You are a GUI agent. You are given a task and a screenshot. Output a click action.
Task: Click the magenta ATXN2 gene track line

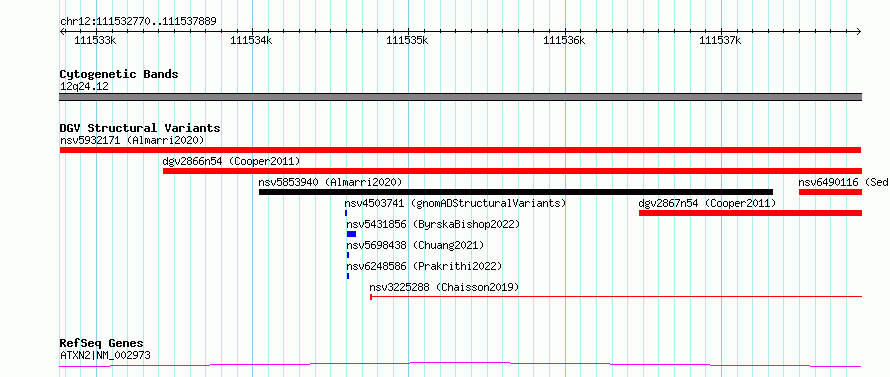[x=460, y=365]
